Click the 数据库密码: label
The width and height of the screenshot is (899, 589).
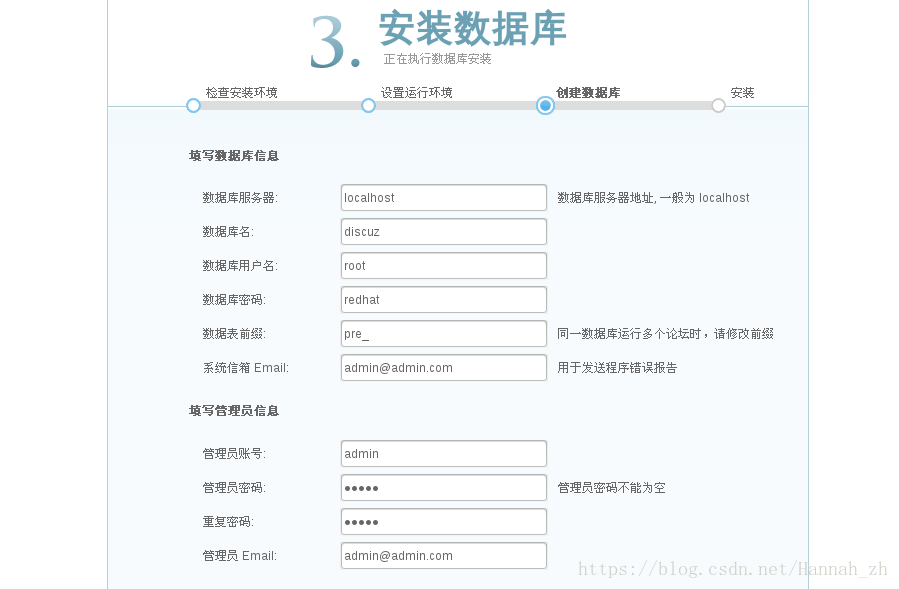[234, 299]
